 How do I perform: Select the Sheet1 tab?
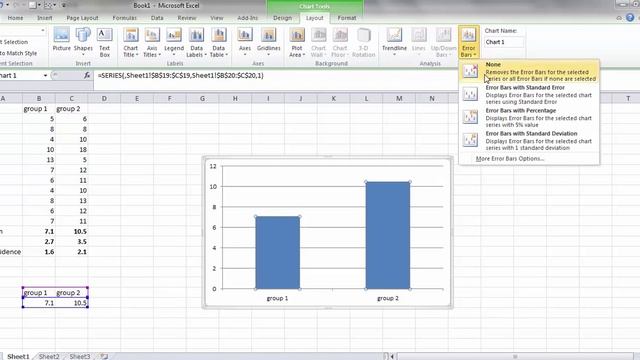coord(18,356)
